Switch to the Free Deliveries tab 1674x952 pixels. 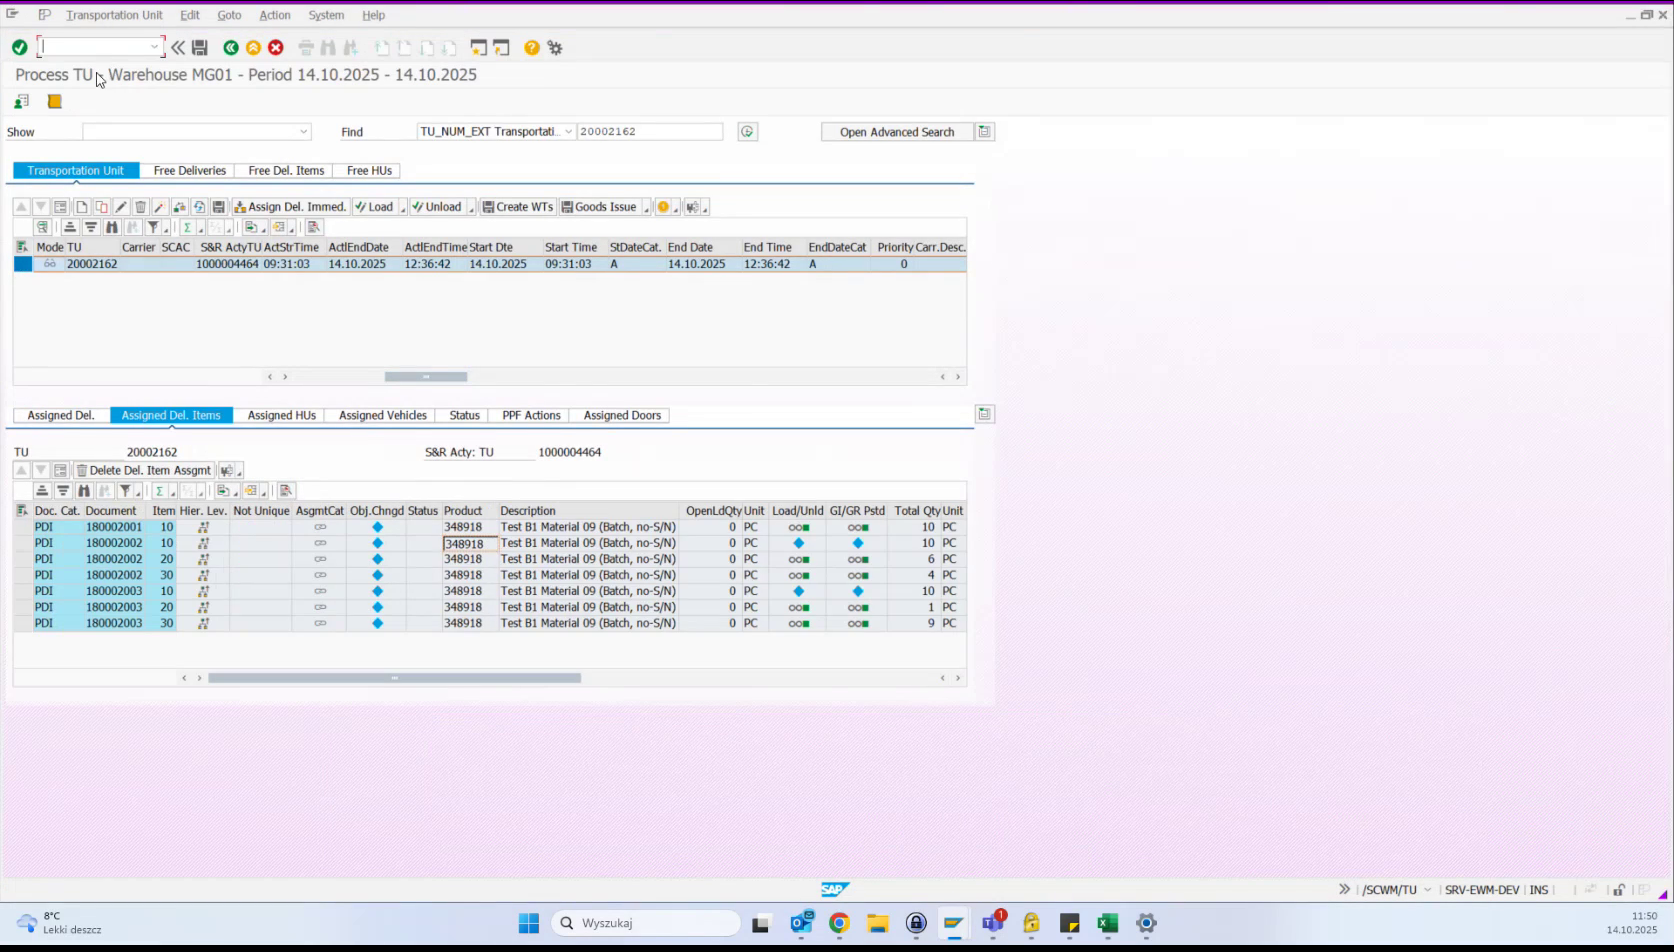(x=189, y=170)
